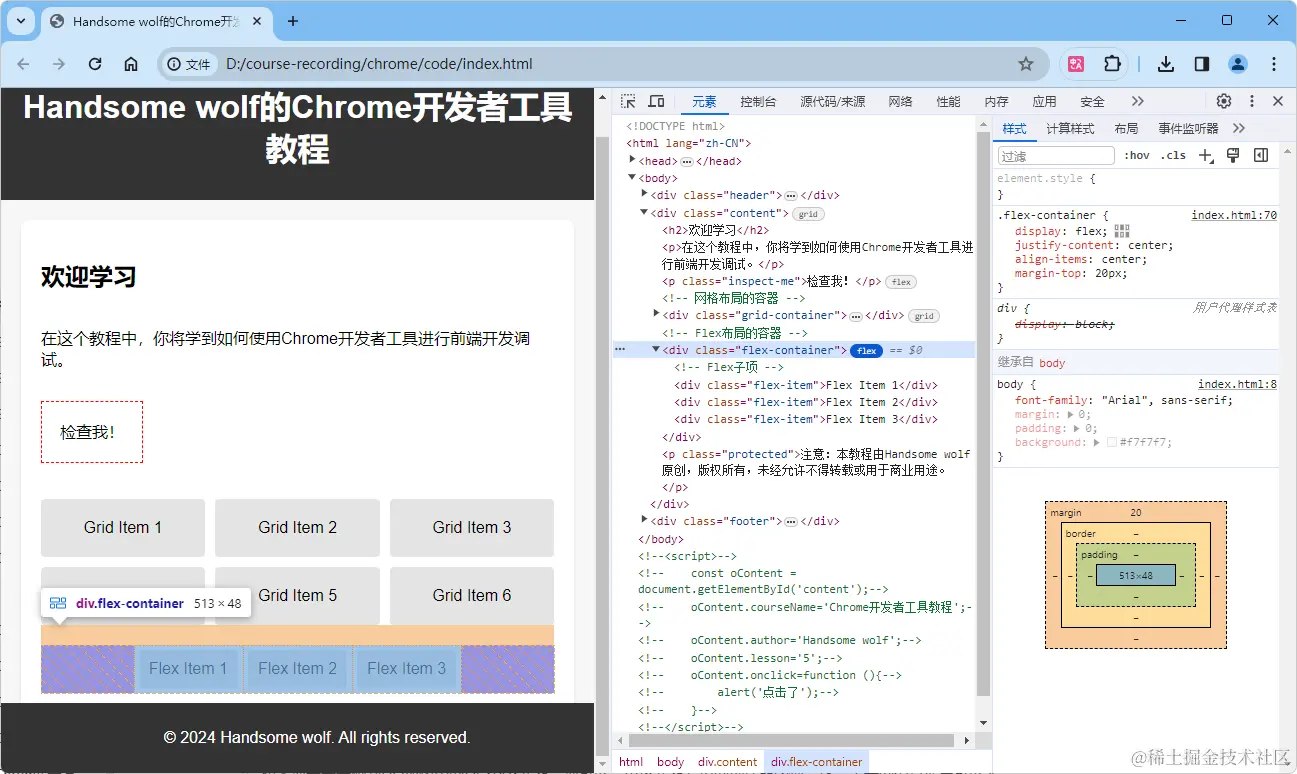Screen dimensions: 1297x774
Task: Open the Extensions puzzle icon
Action: (x=1112, y=64)
